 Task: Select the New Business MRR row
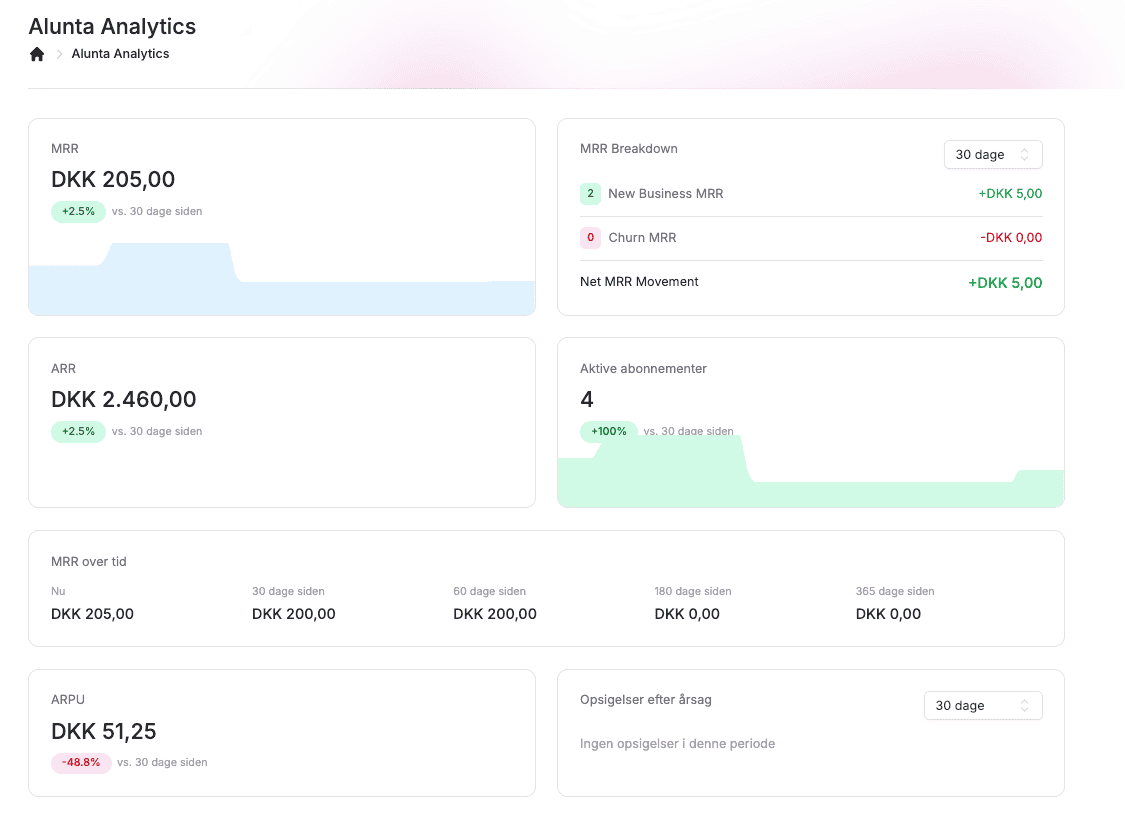[810, 194]
